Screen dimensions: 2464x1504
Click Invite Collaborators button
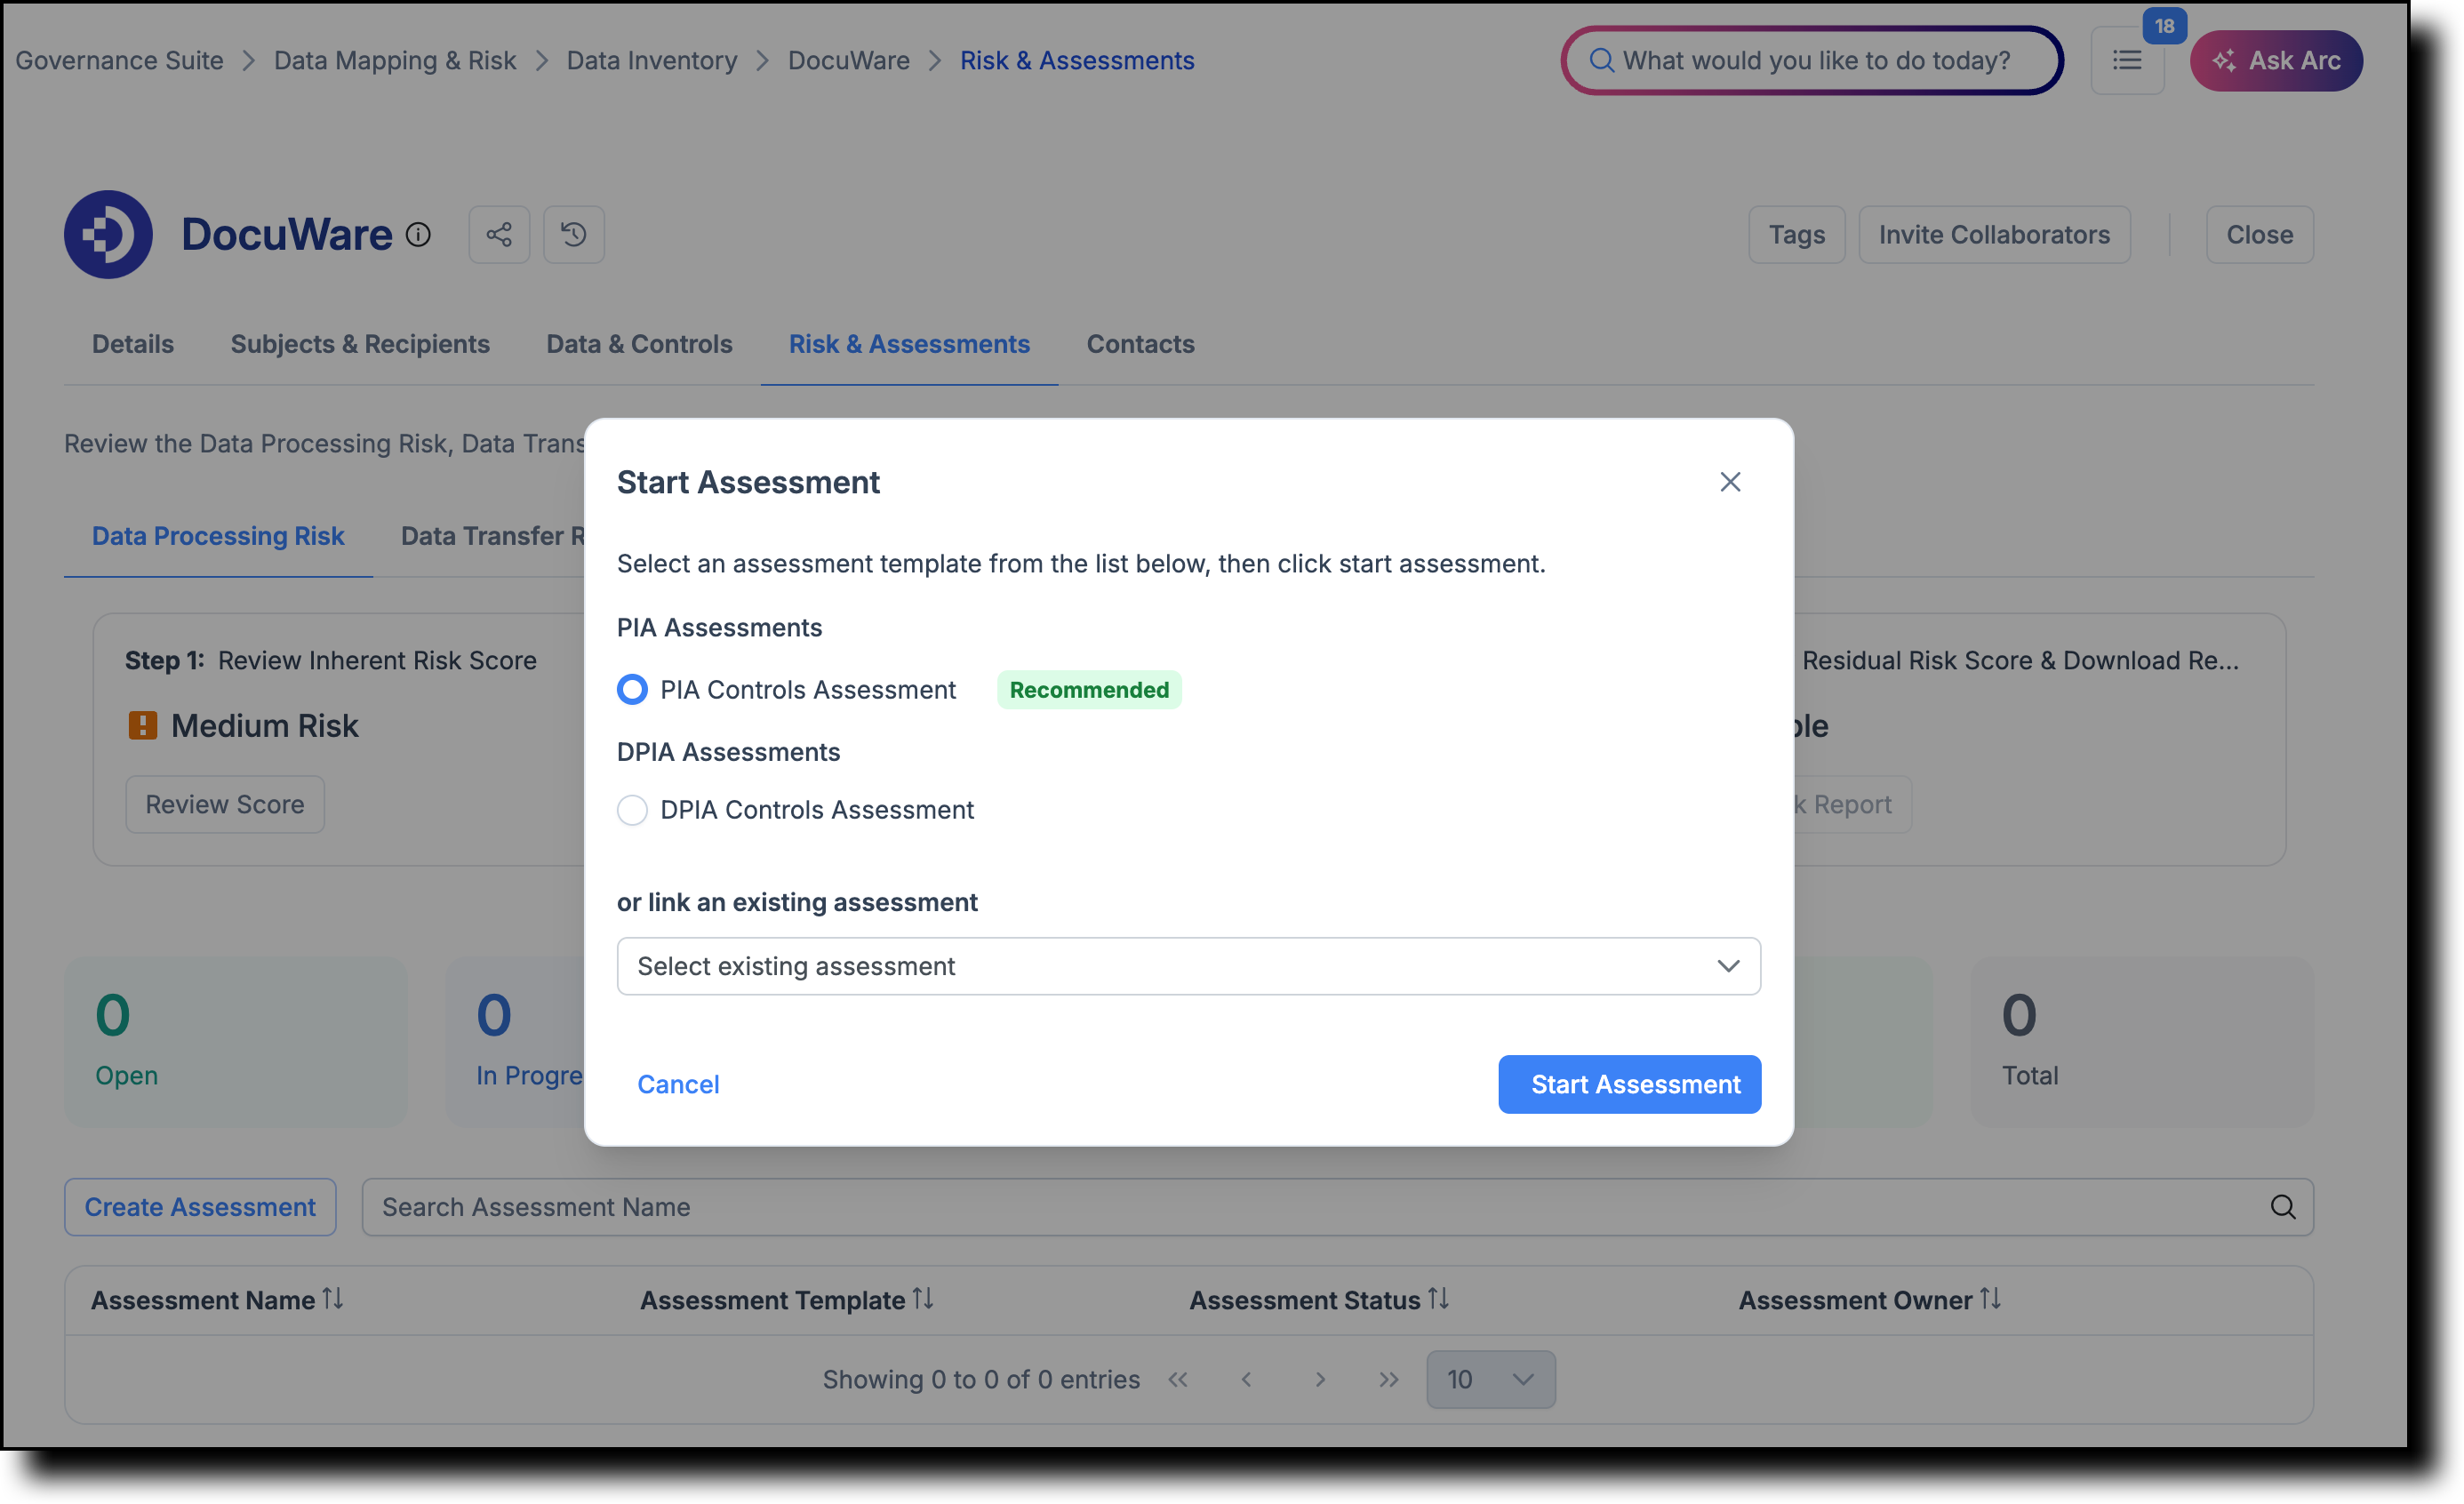click(1994, 235)
